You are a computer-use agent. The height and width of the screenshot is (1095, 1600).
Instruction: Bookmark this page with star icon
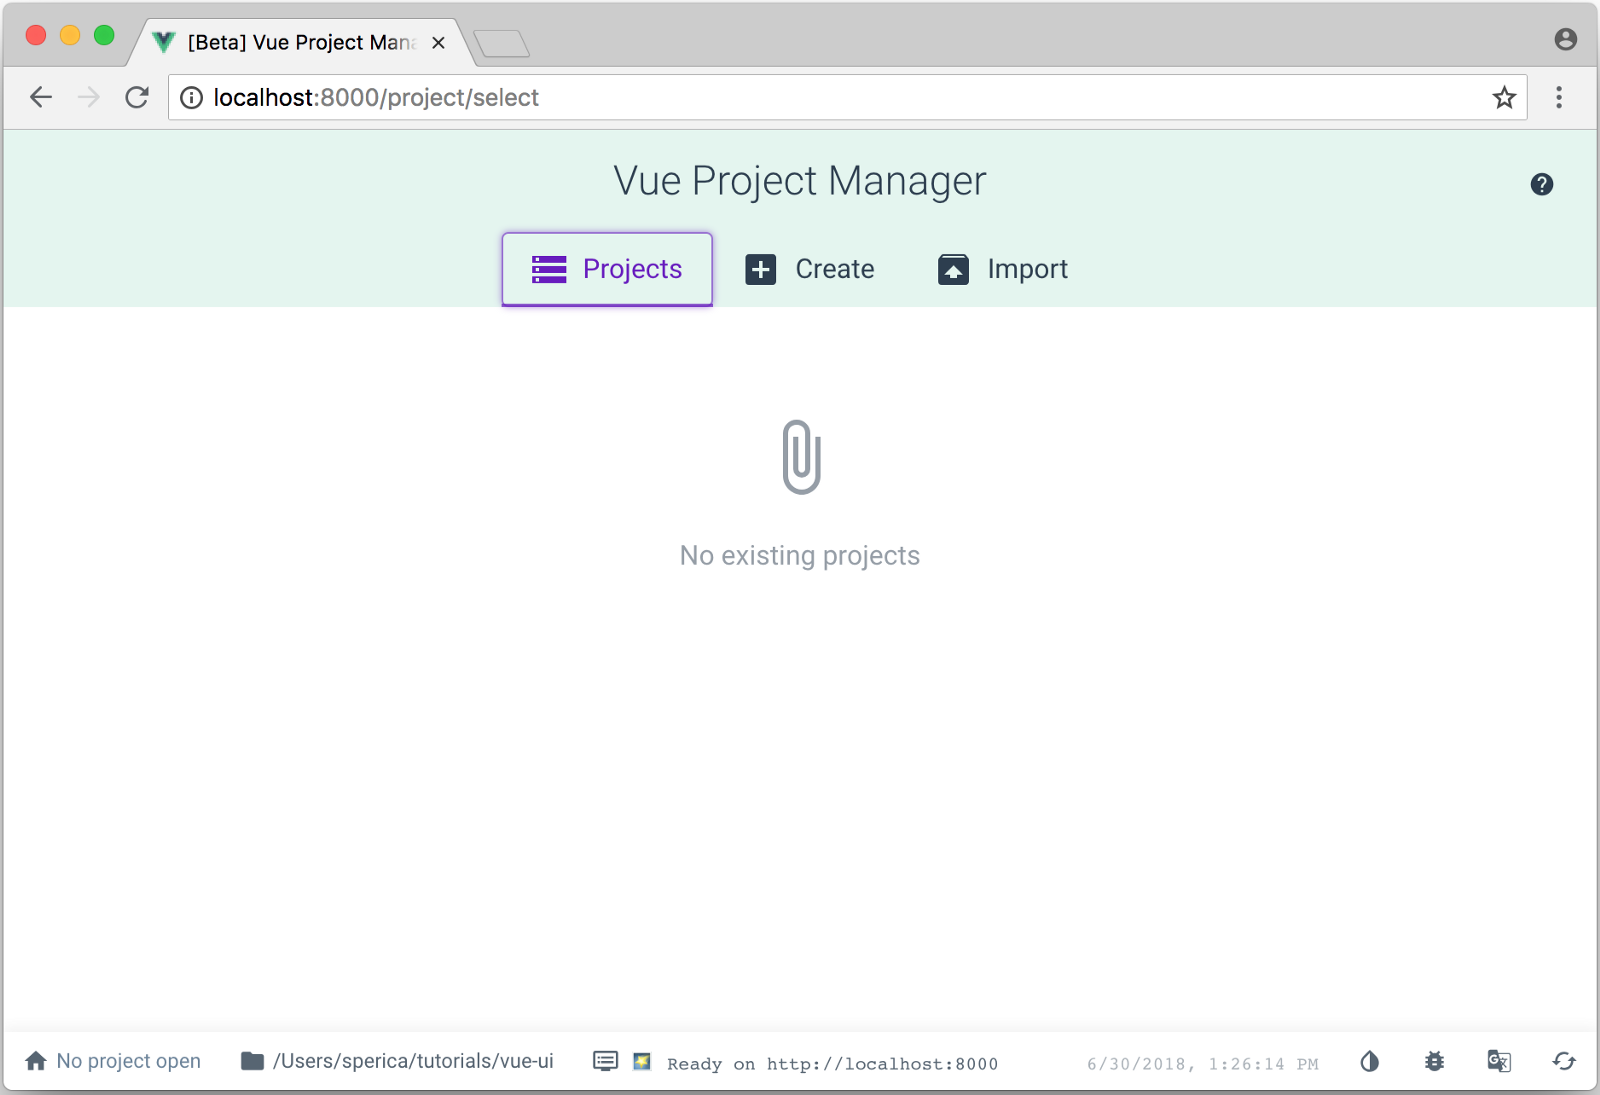[x=1504, y=97]
